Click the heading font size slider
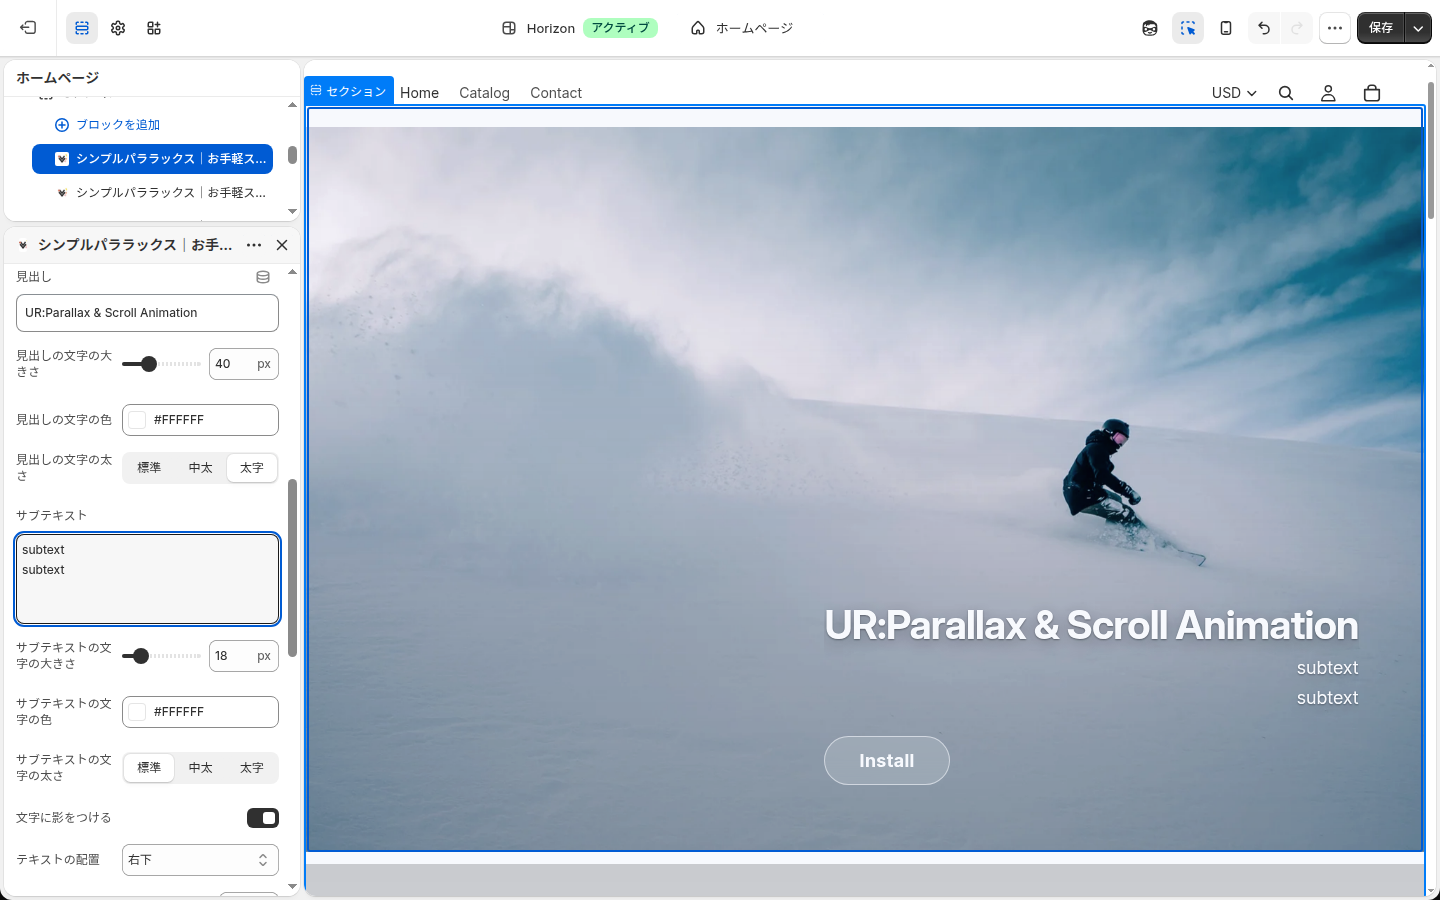This screenshot has height=900, width=1440. [161, 364]
